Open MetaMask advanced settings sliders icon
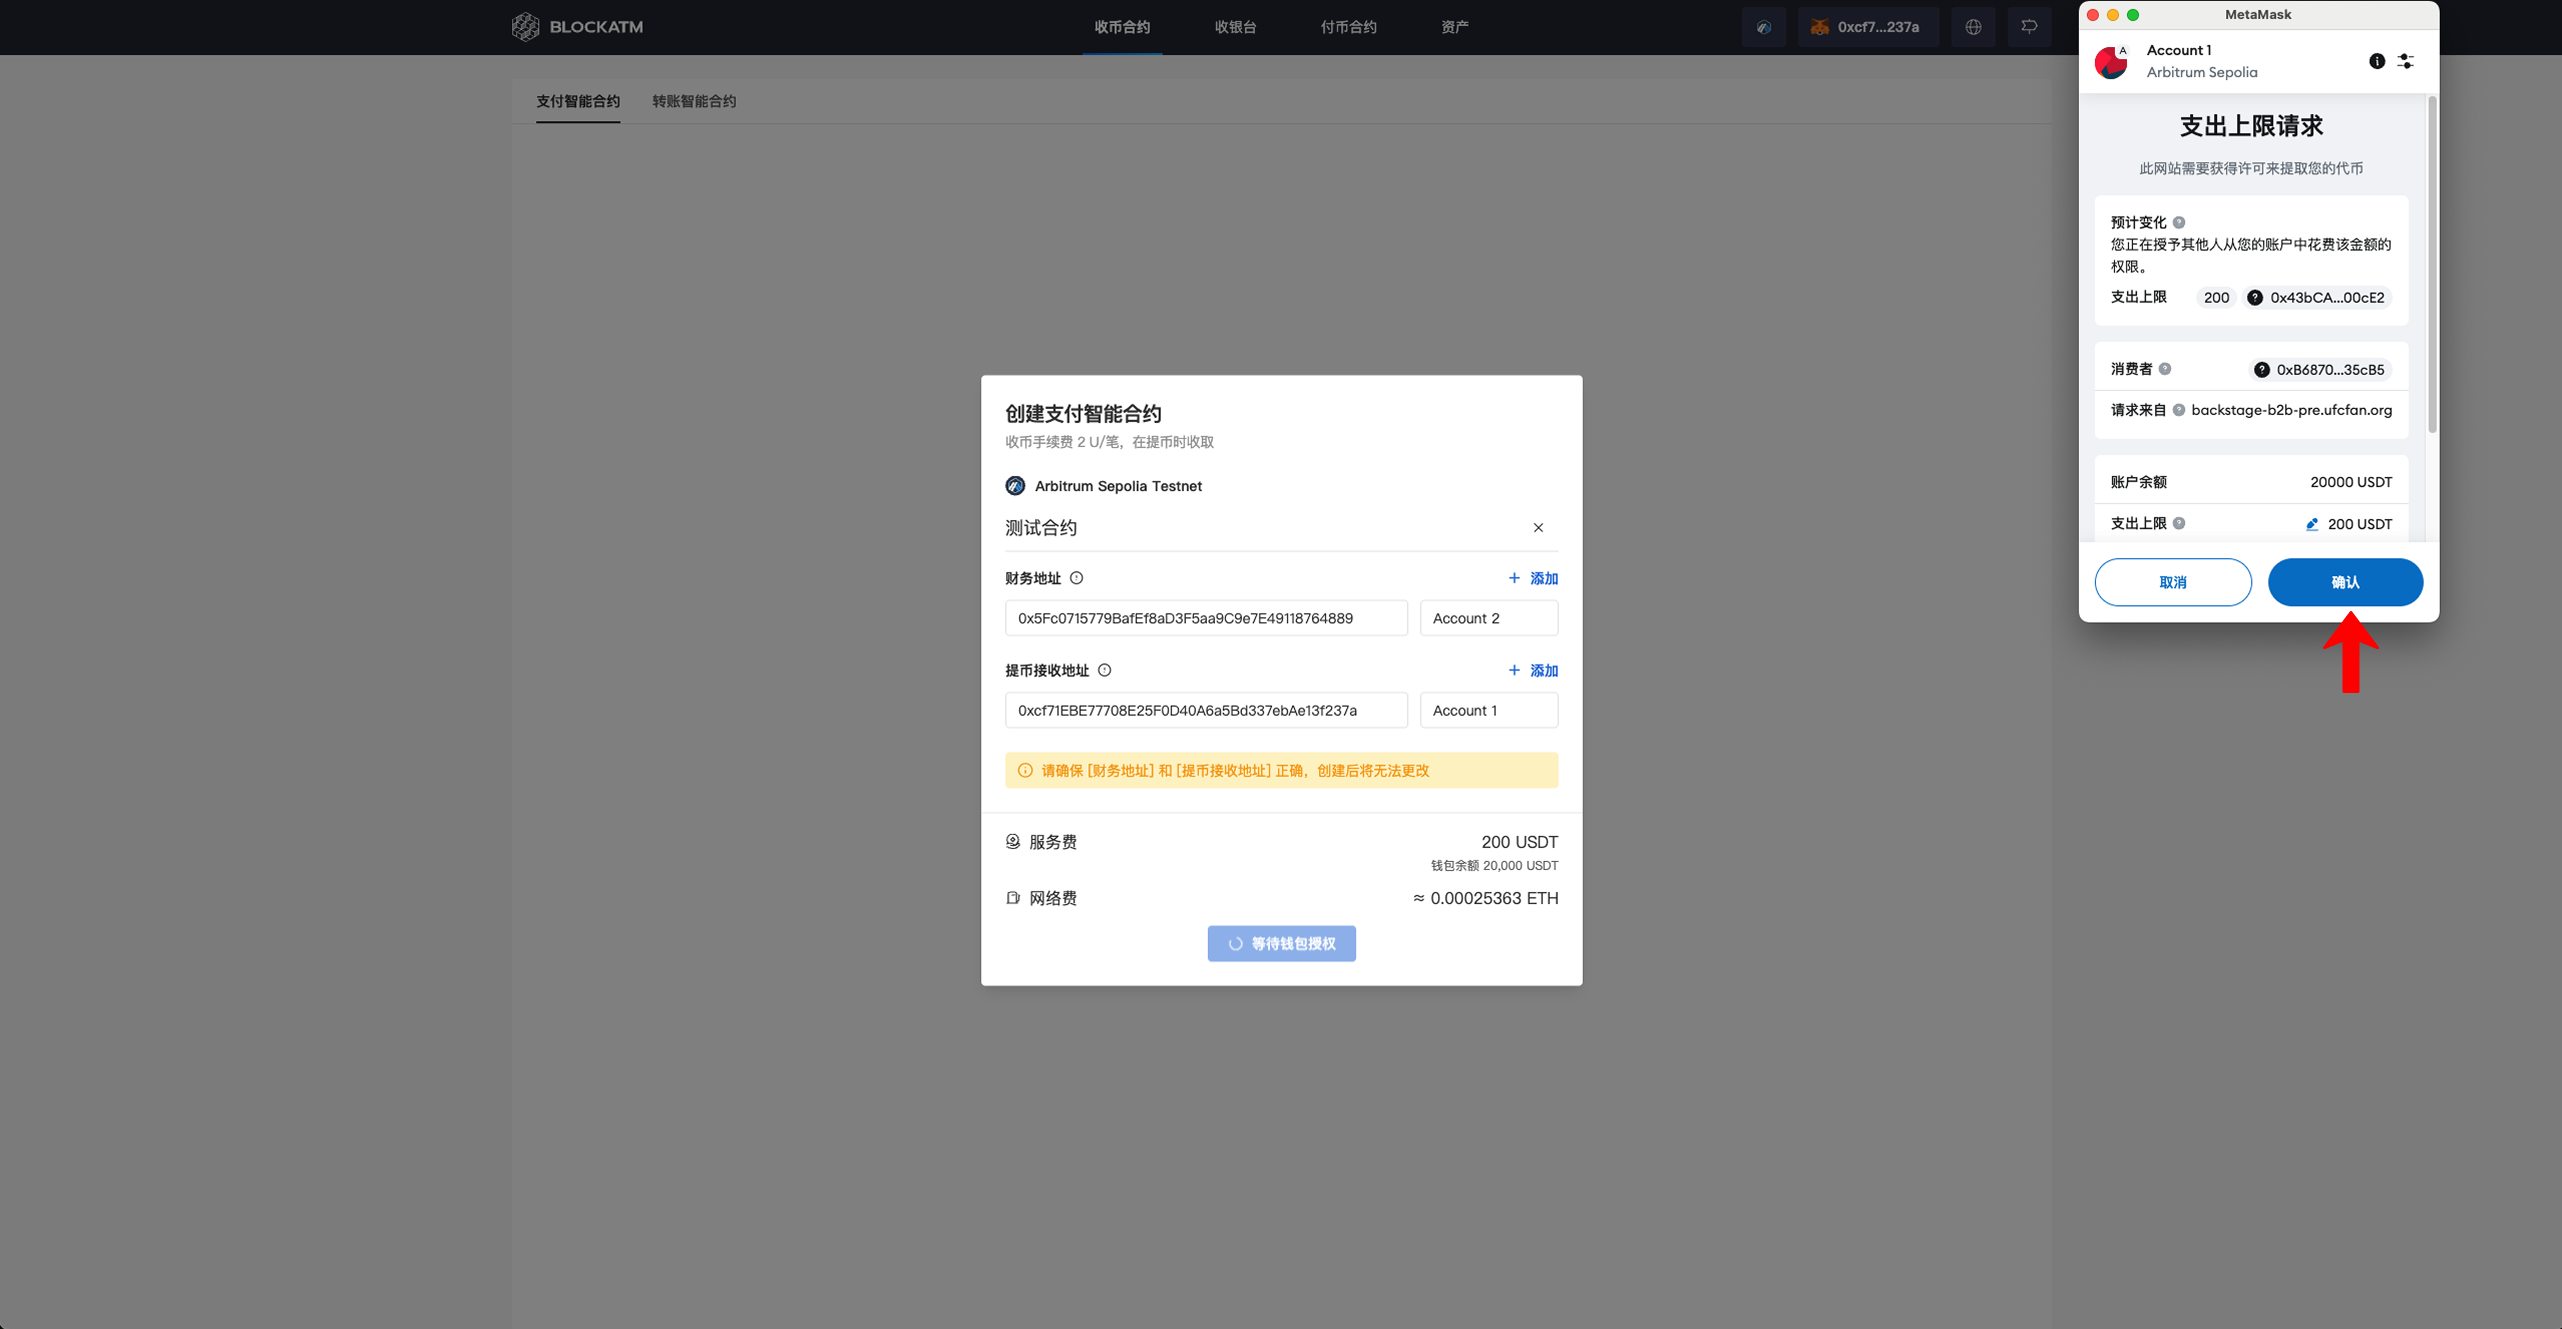Screen dimensions: 2562x1329 [2405, 61]
